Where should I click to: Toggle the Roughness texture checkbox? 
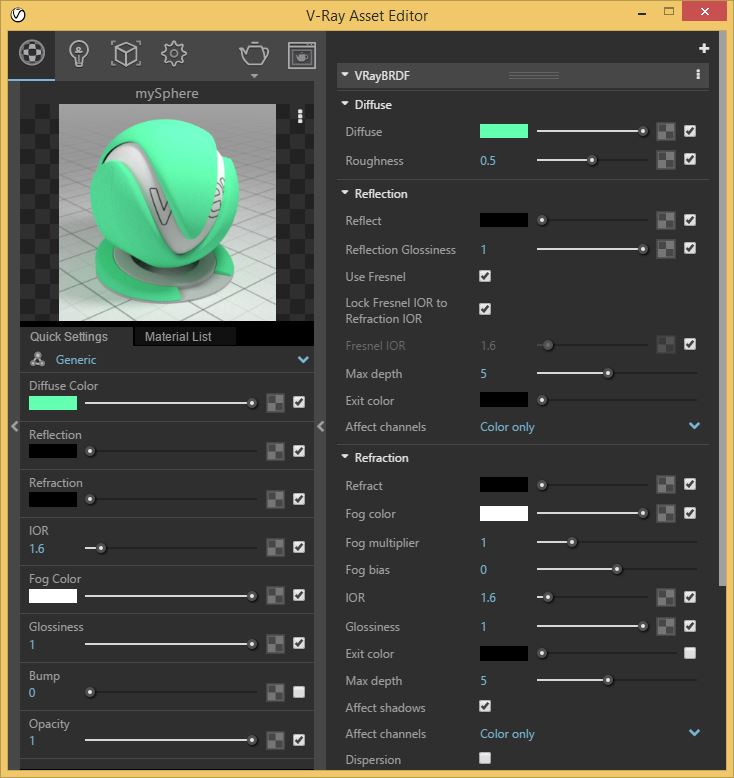click(690, 159)
